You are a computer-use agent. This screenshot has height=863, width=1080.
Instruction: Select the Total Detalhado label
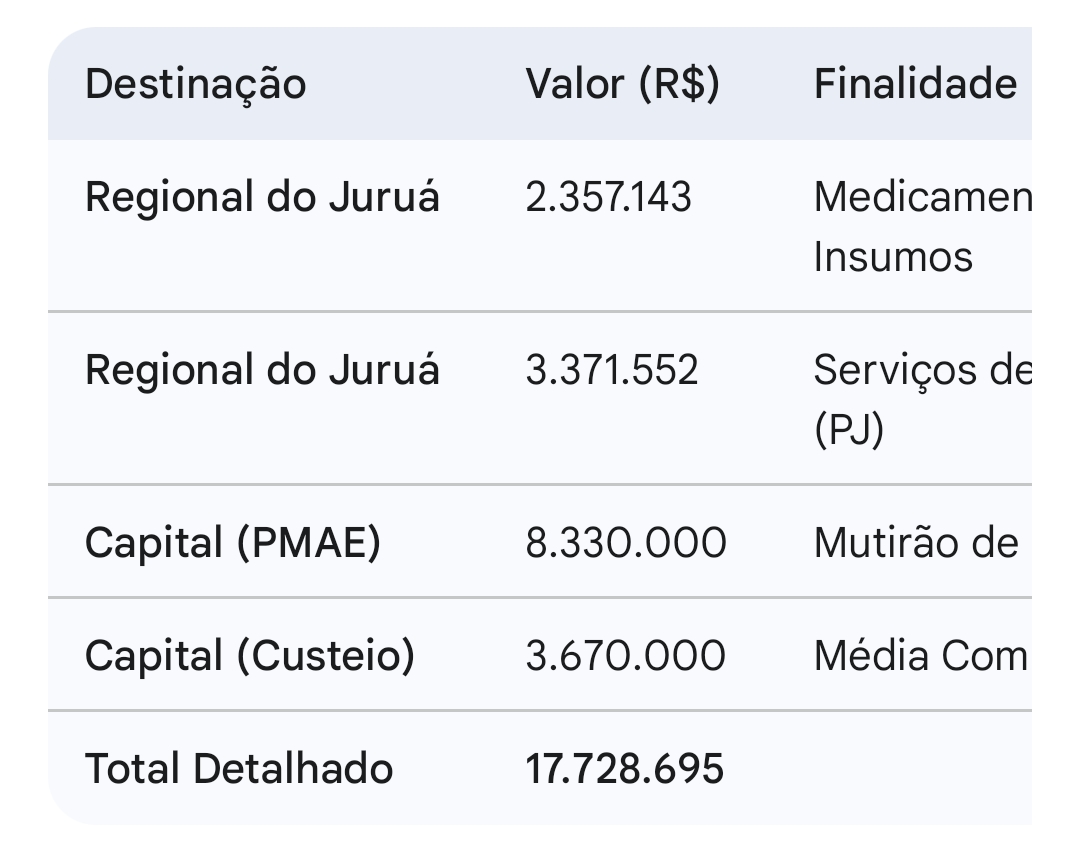click(x=239, y=769)
